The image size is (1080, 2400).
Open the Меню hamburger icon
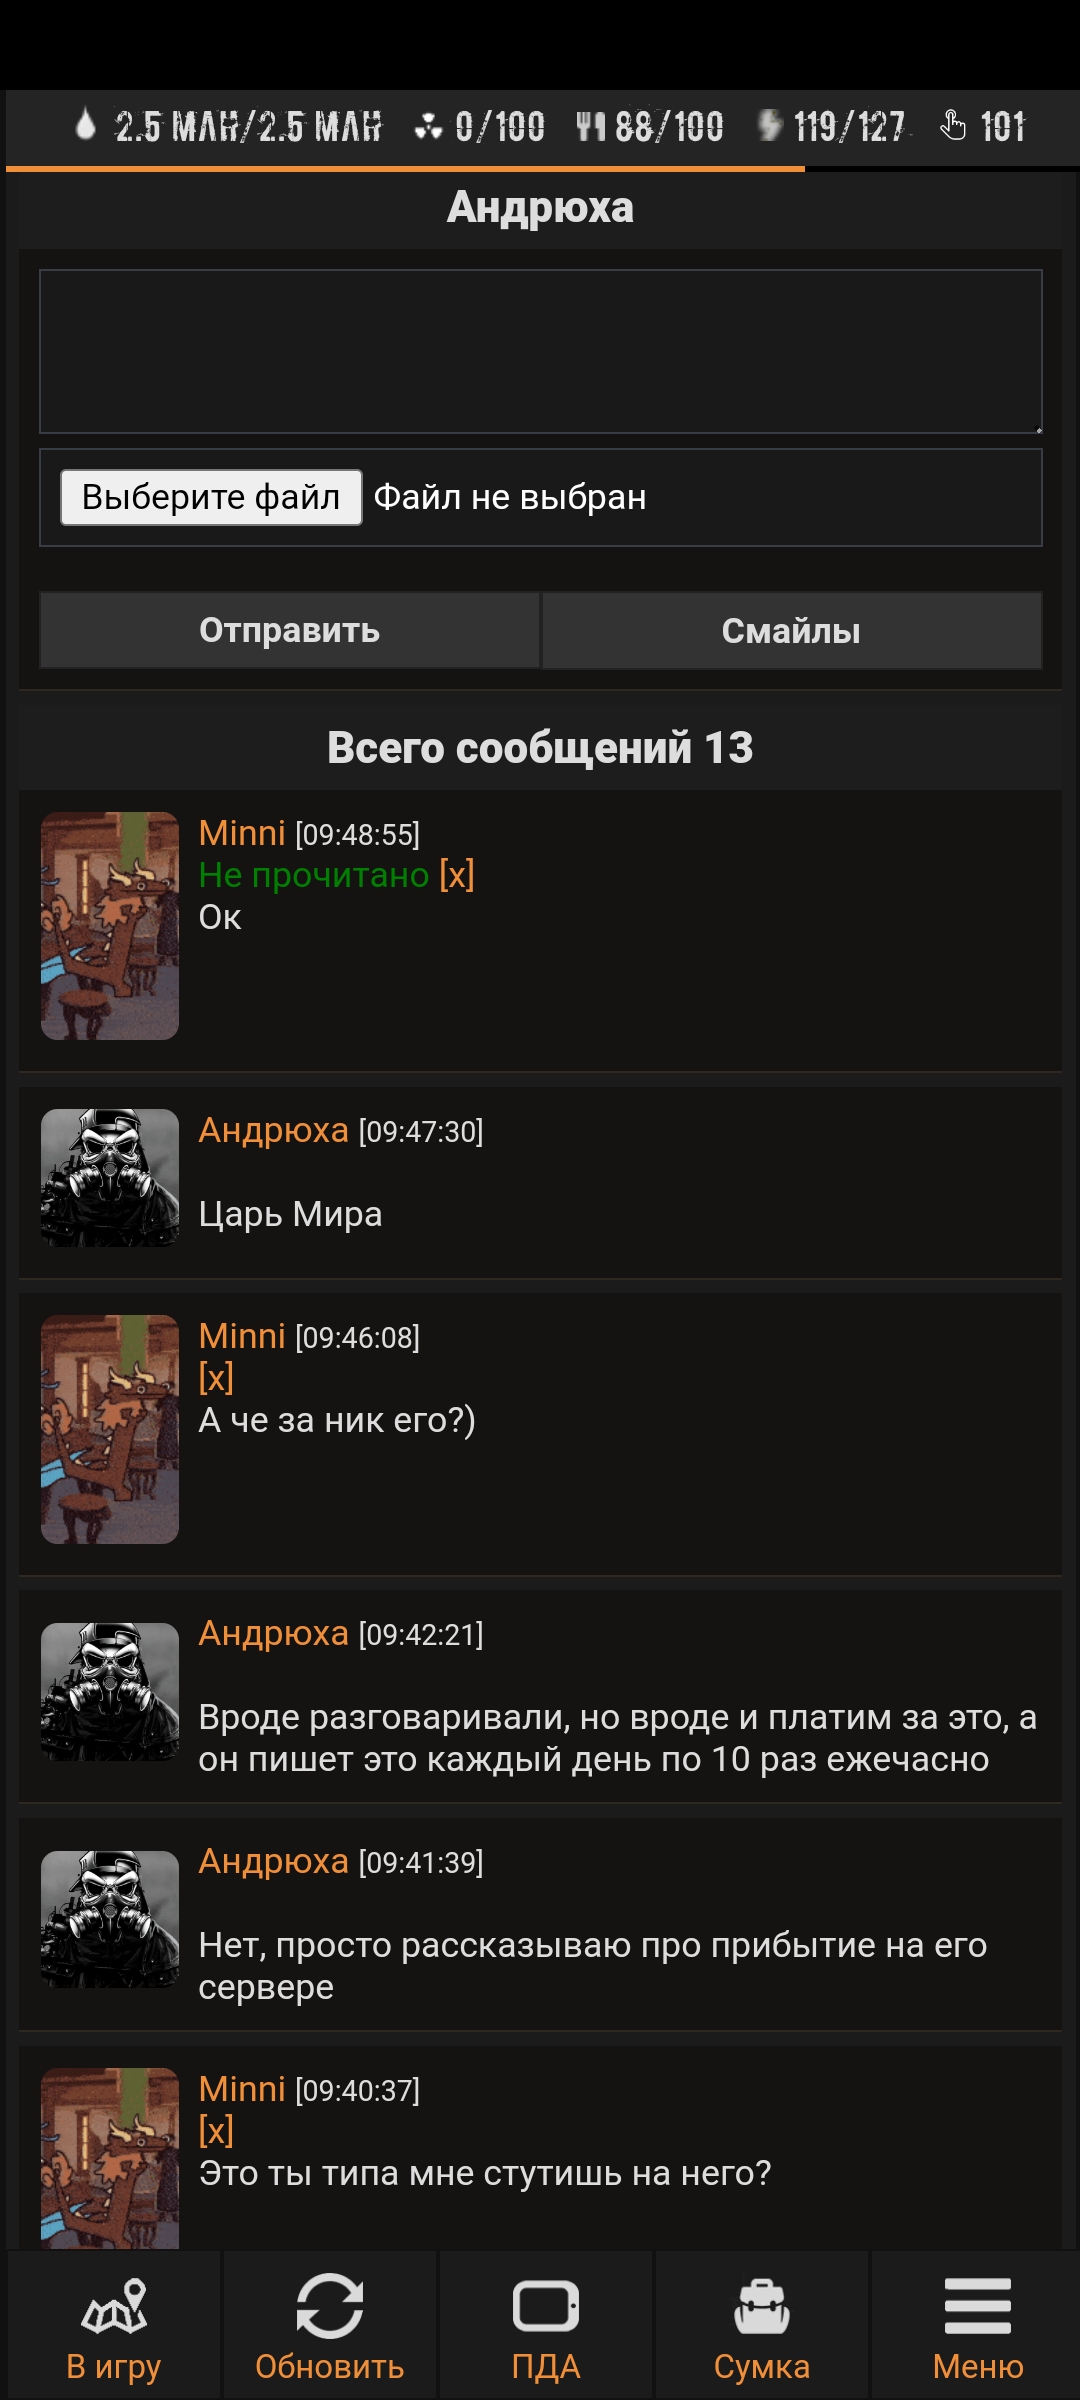tap(978, 2306)
